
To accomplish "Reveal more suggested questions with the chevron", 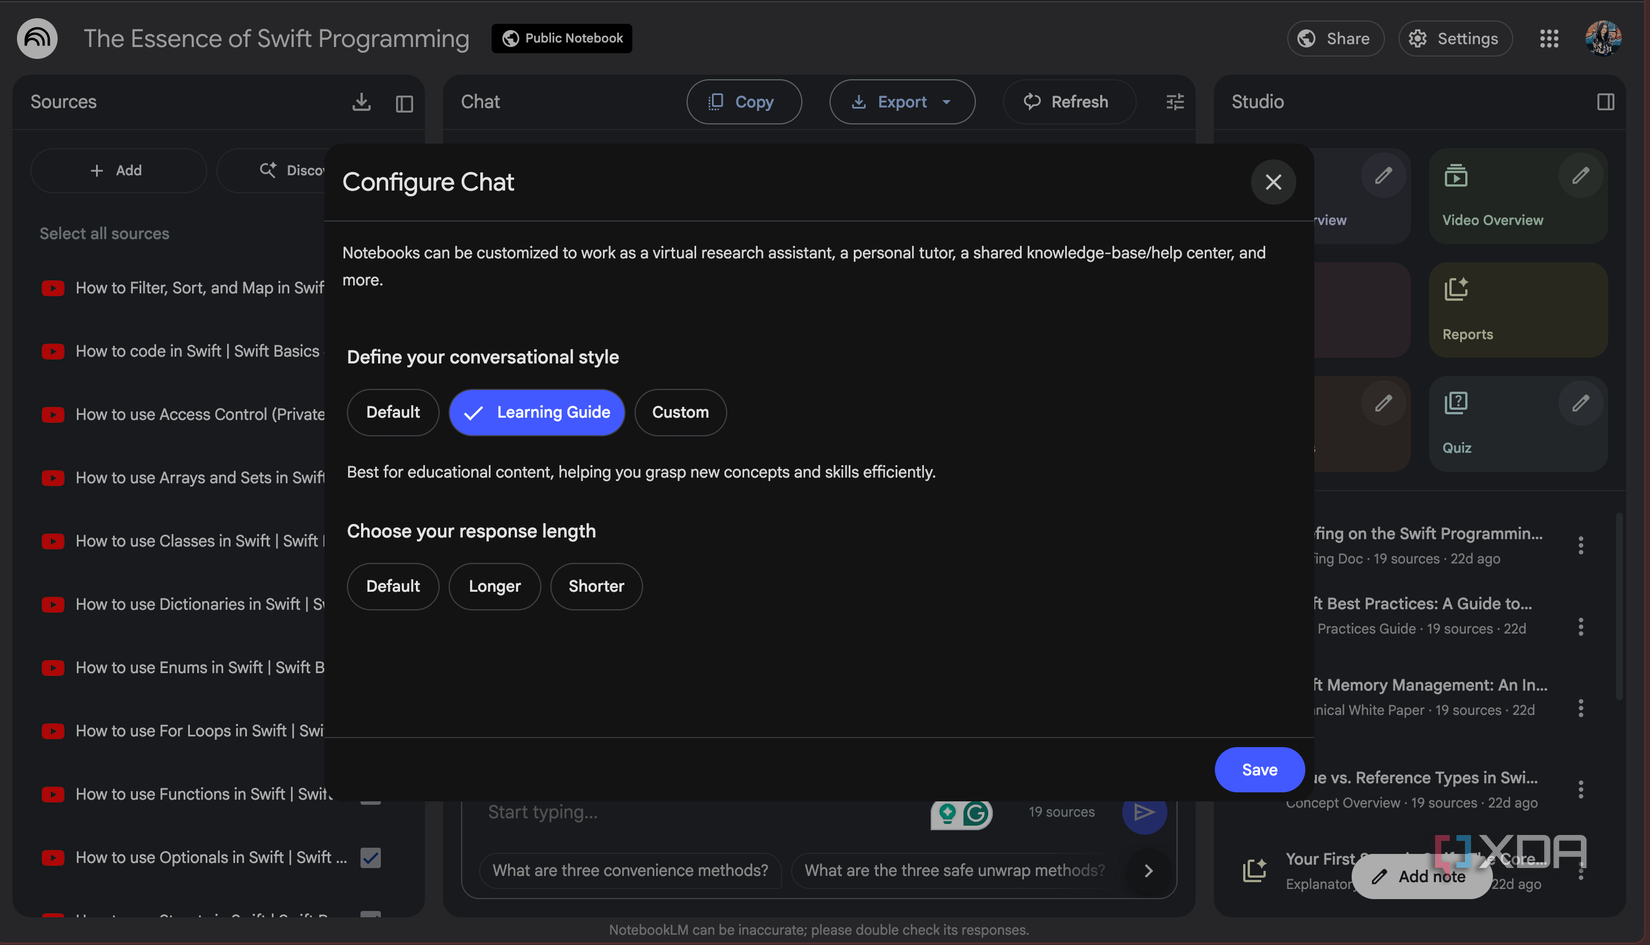I will pyautogui.click(x=1148, y=871).
